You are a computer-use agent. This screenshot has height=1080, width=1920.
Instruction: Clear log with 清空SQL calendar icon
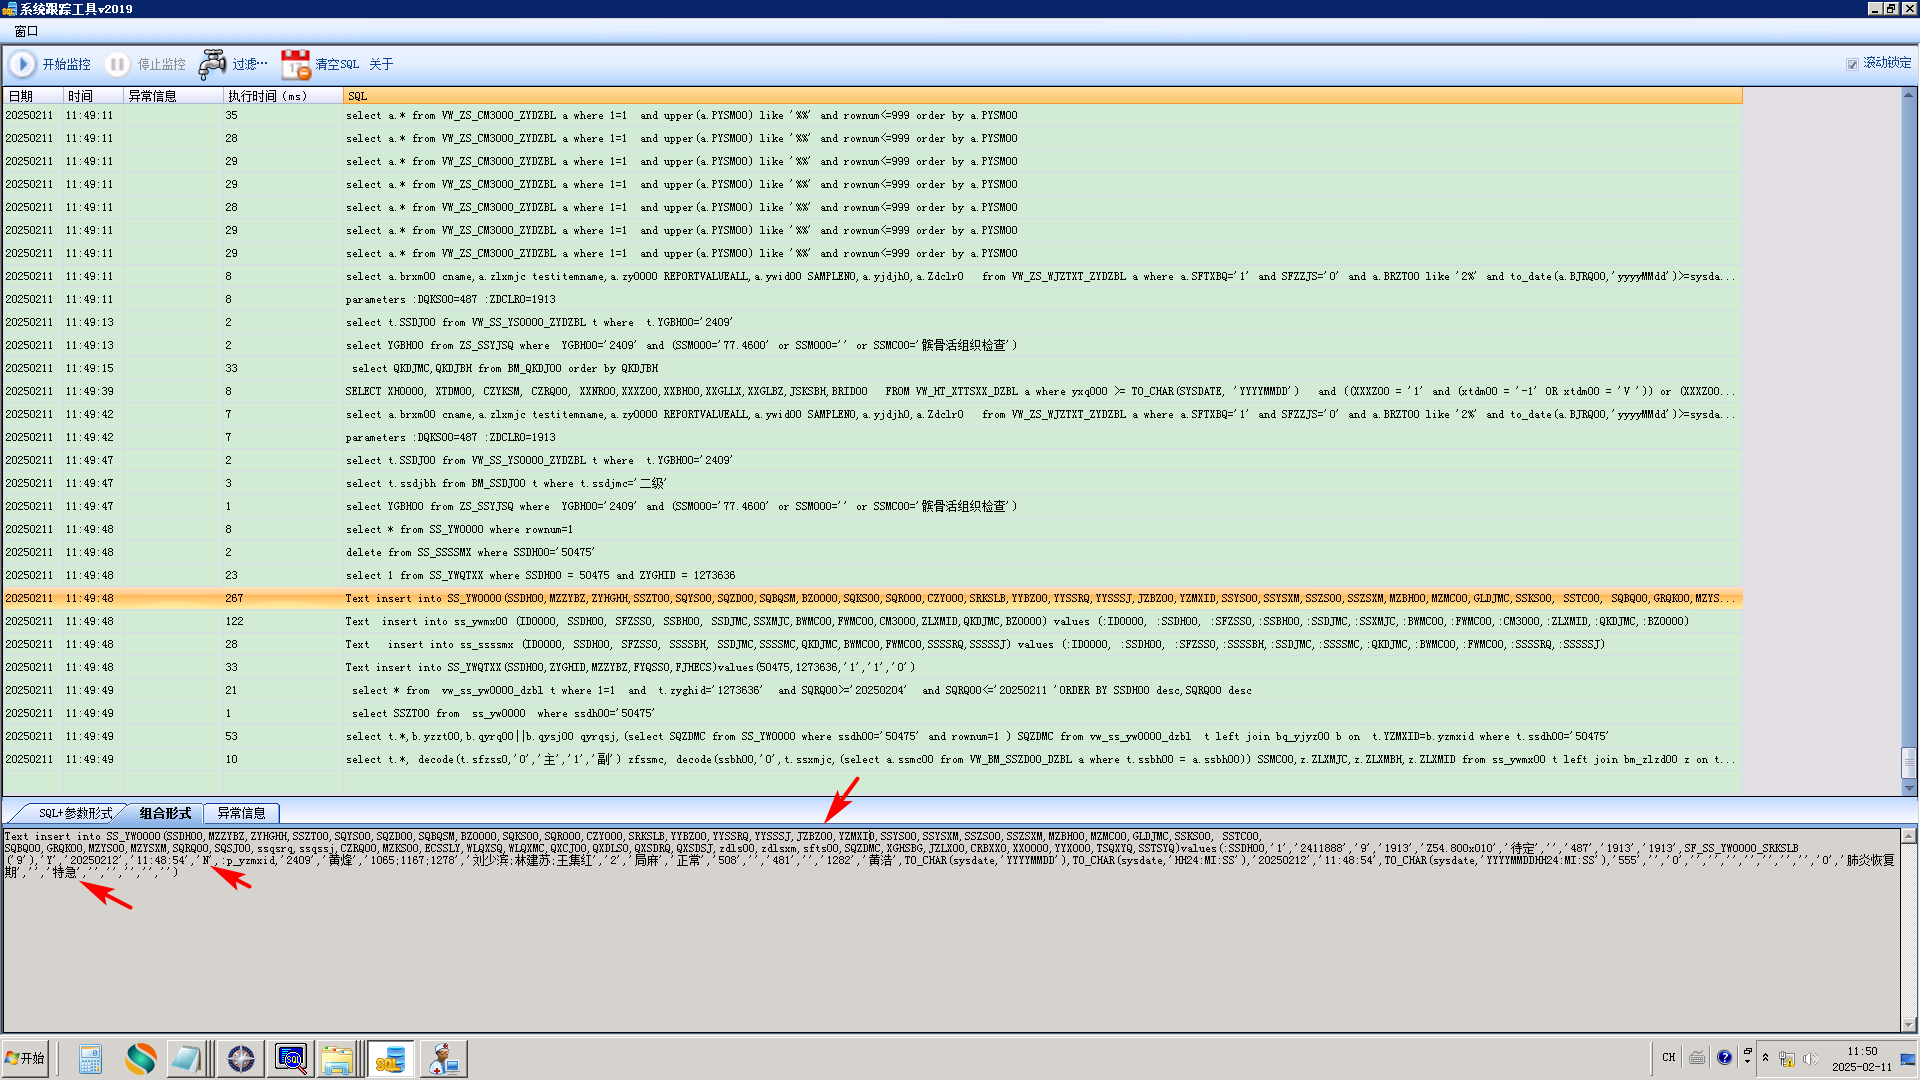pos(295,64)
